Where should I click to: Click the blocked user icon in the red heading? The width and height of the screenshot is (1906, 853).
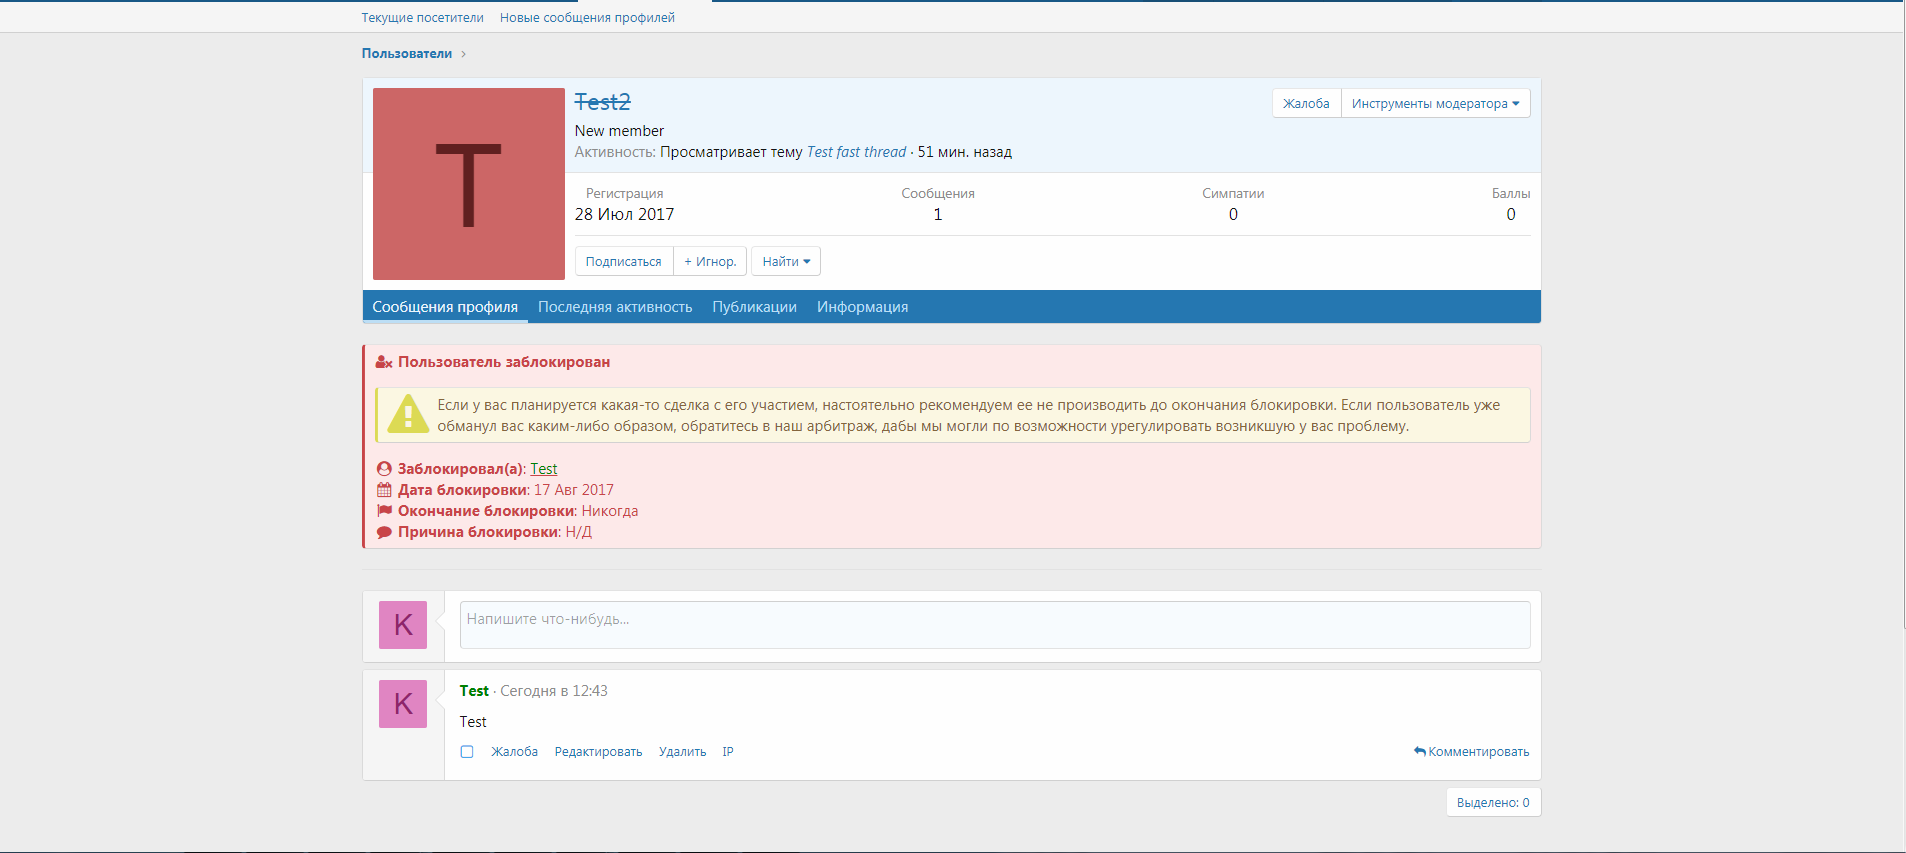pyautogui.click(x=384, y=363)
